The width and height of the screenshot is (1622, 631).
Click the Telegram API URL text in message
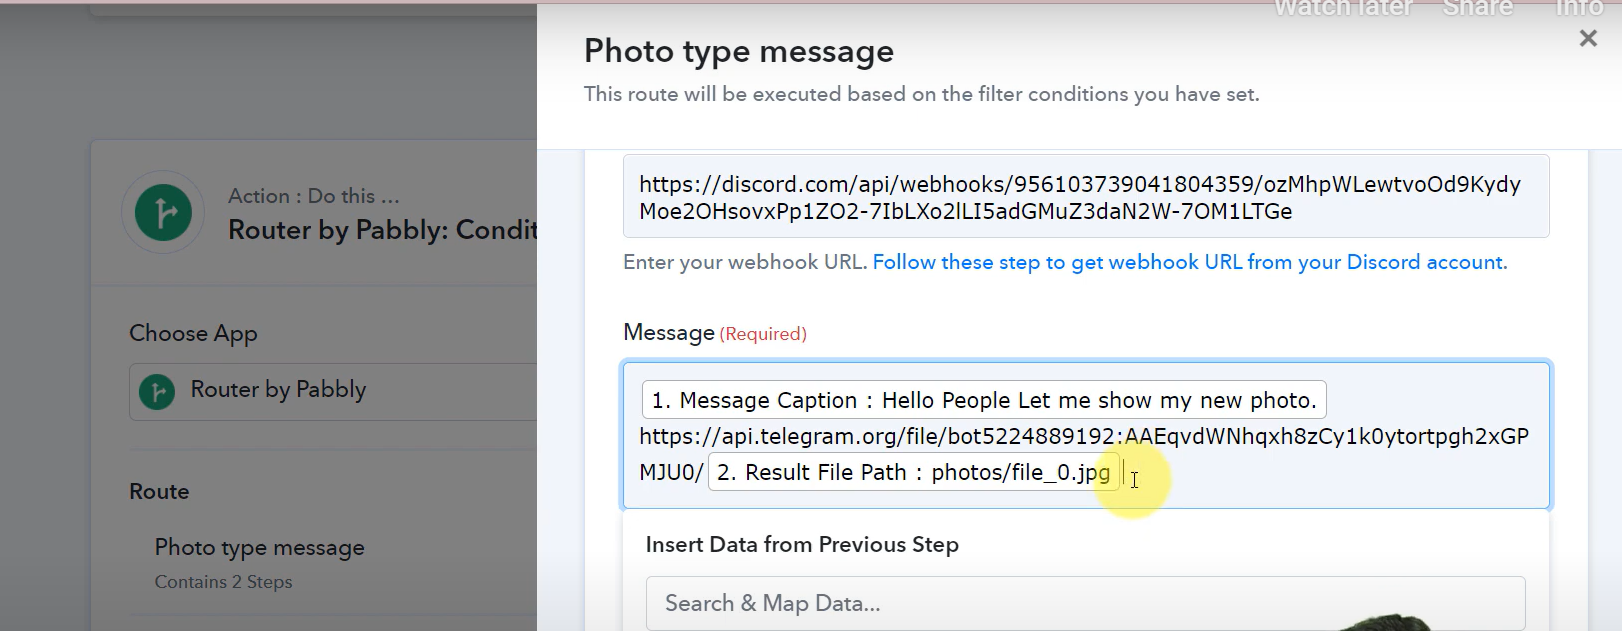[x=1084, y=436]
